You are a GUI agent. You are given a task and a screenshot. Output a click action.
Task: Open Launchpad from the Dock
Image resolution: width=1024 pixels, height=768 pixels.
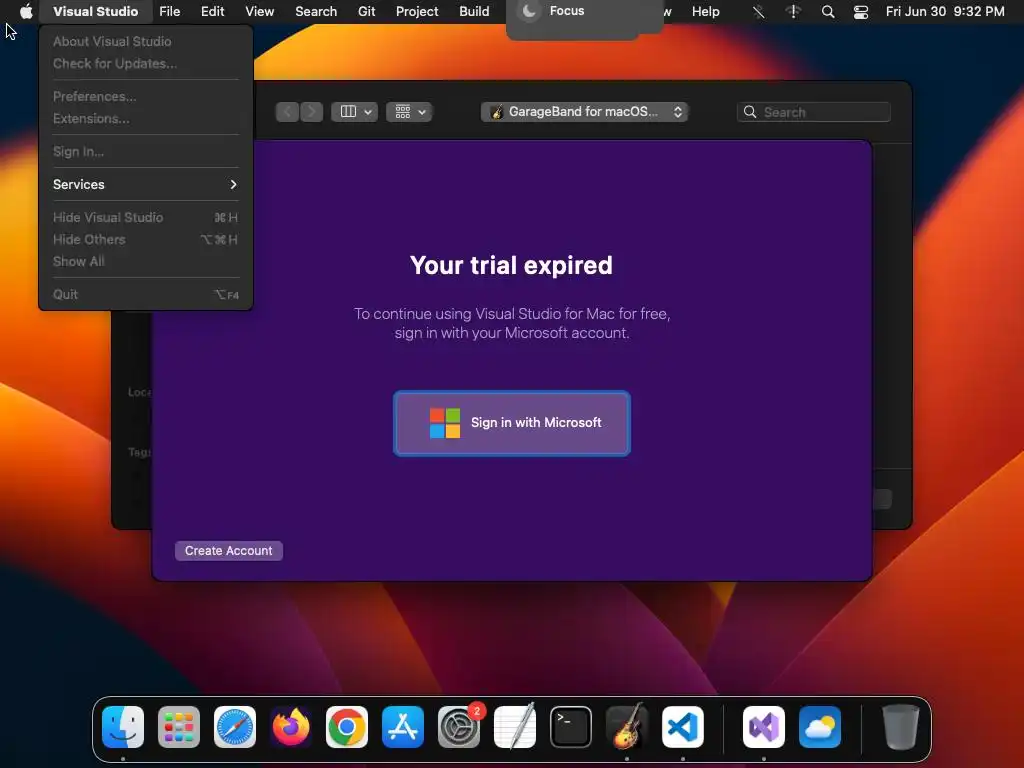179,727
